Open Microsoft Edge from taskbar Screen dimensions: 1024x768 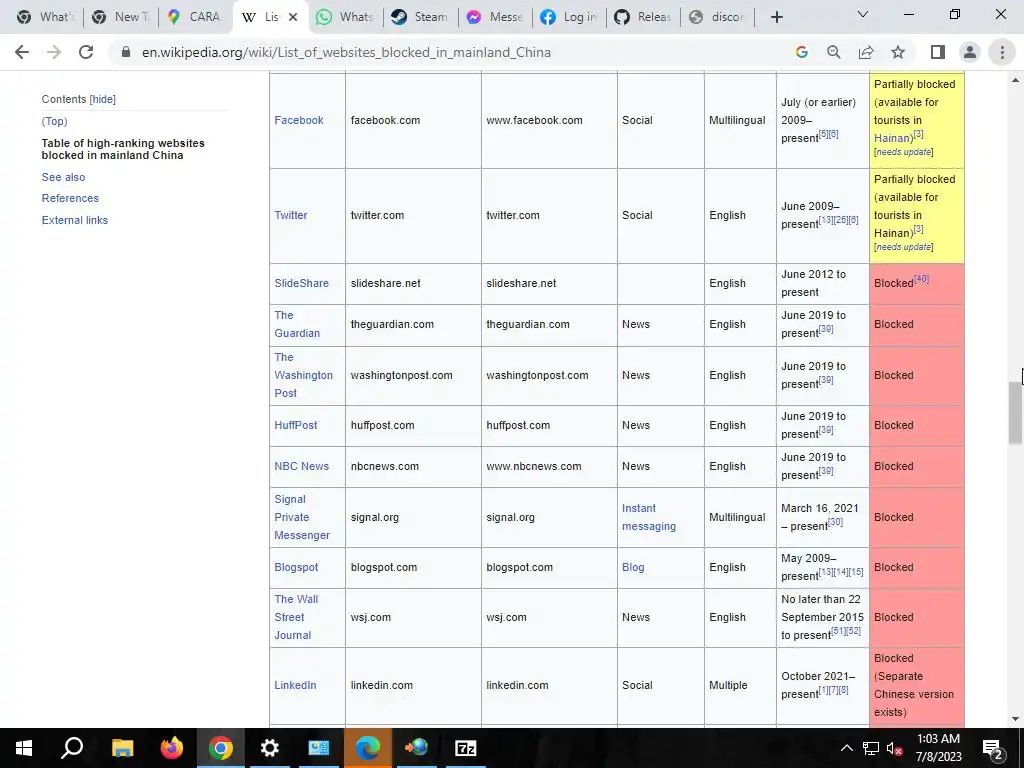[368, 748]
